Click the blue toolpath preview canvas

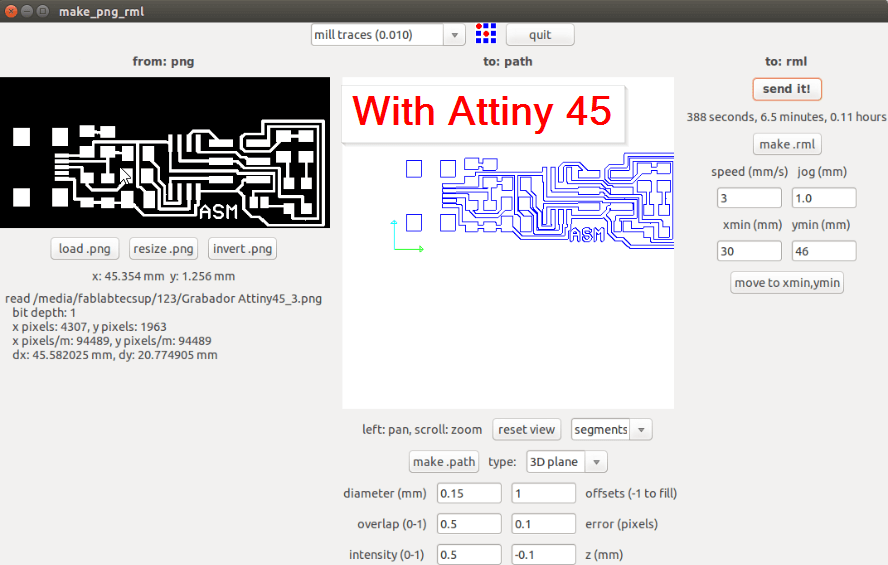coord(508,243)
